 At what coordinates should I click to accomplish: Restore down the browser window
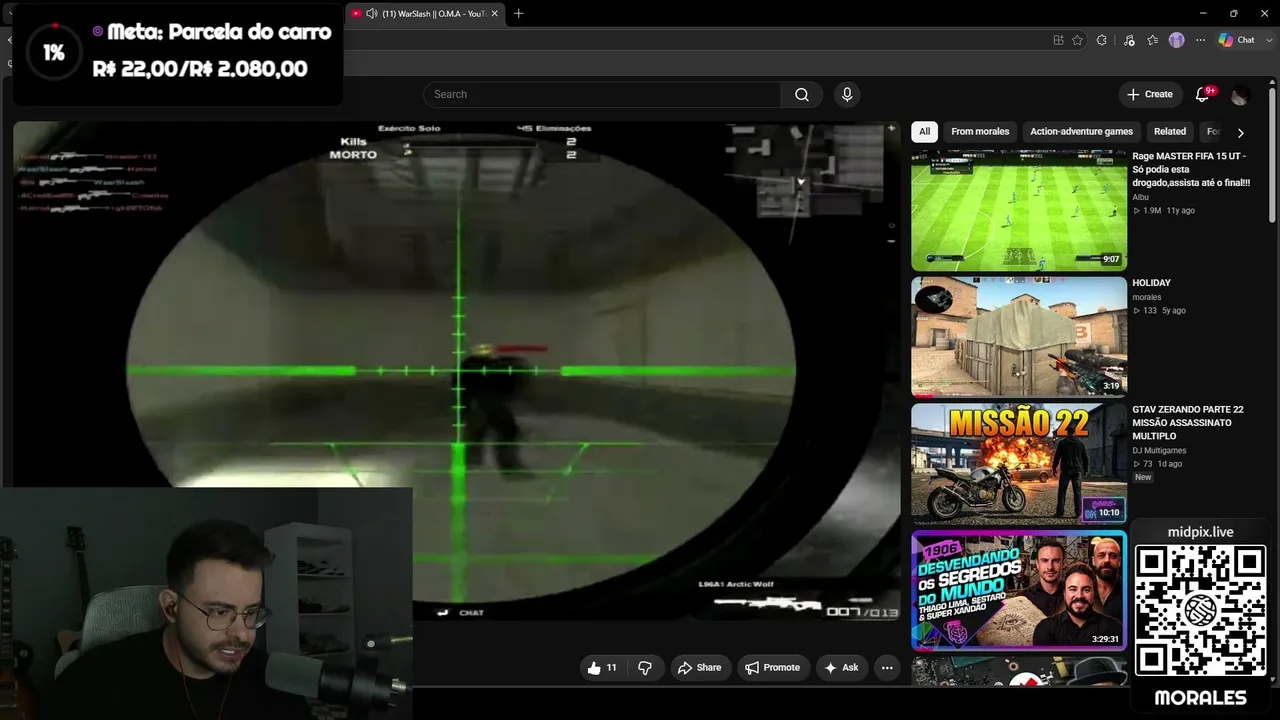coord(1233,13)
